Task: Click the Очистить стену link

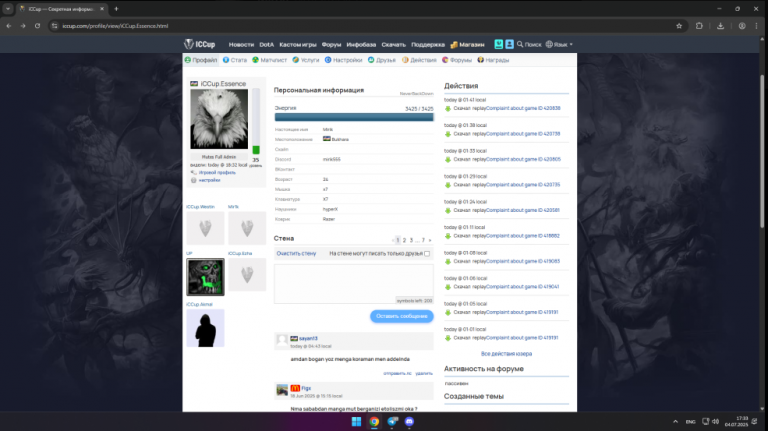Action: click(296, 254)
